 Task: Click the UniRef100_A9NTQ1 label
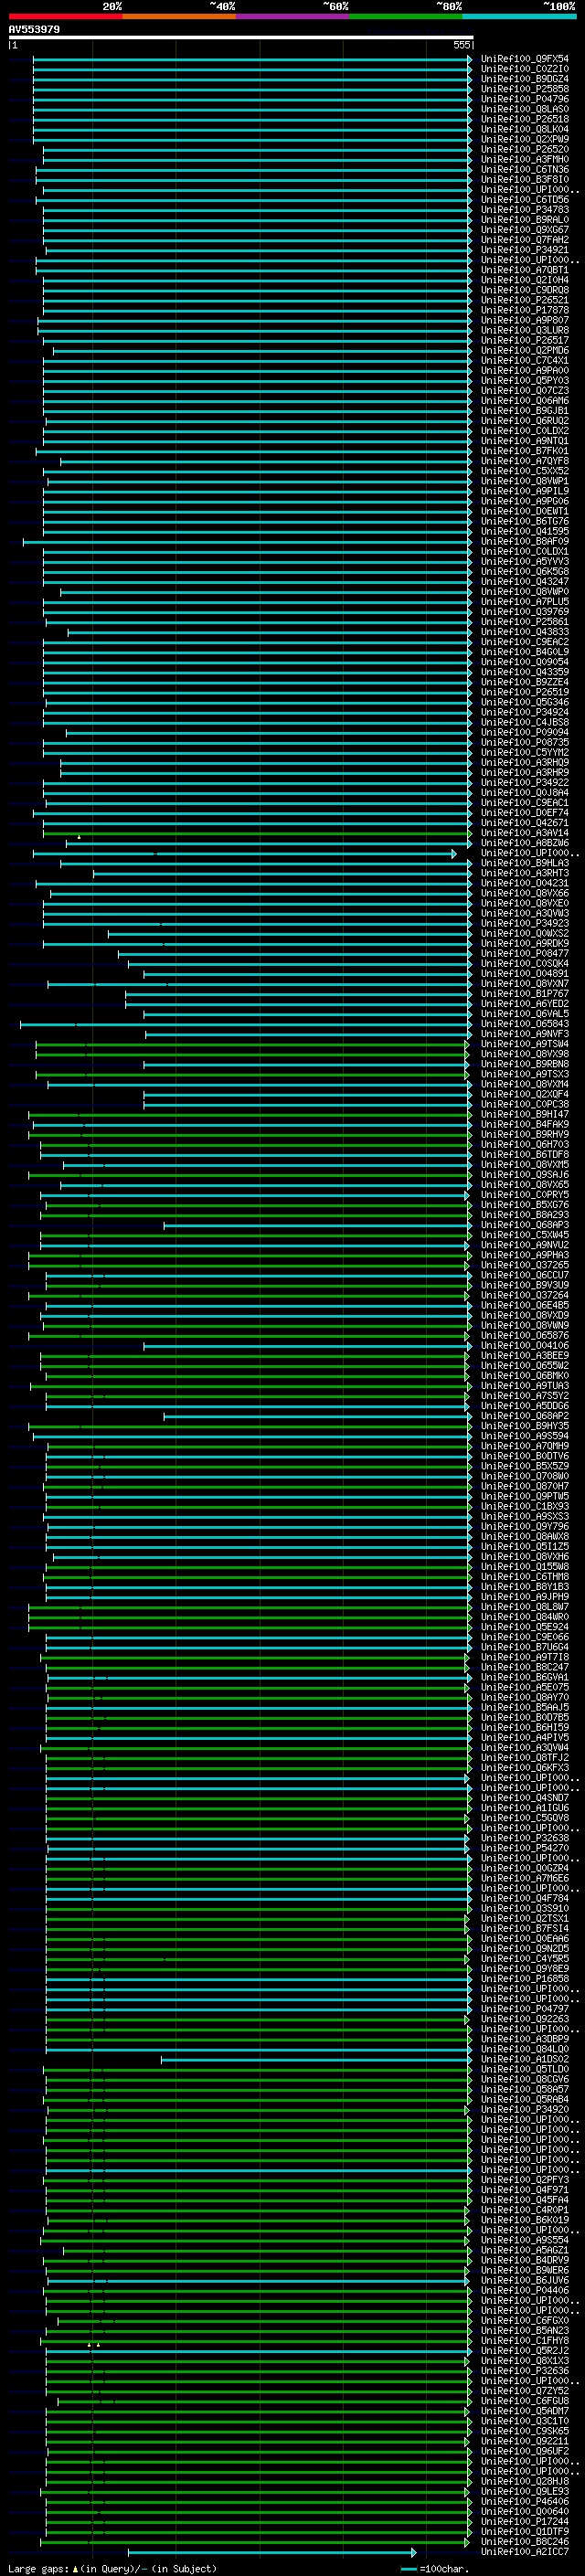(525, 441)
